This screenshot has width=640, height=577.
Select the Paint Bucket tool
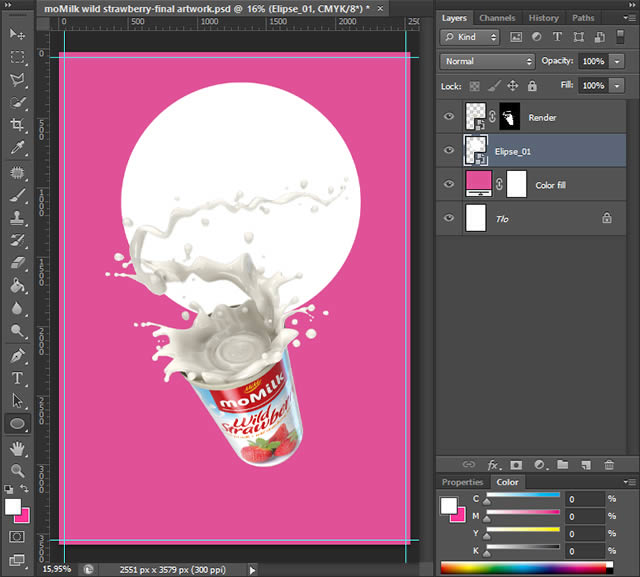pyautogui.click(x=17, y=286)
